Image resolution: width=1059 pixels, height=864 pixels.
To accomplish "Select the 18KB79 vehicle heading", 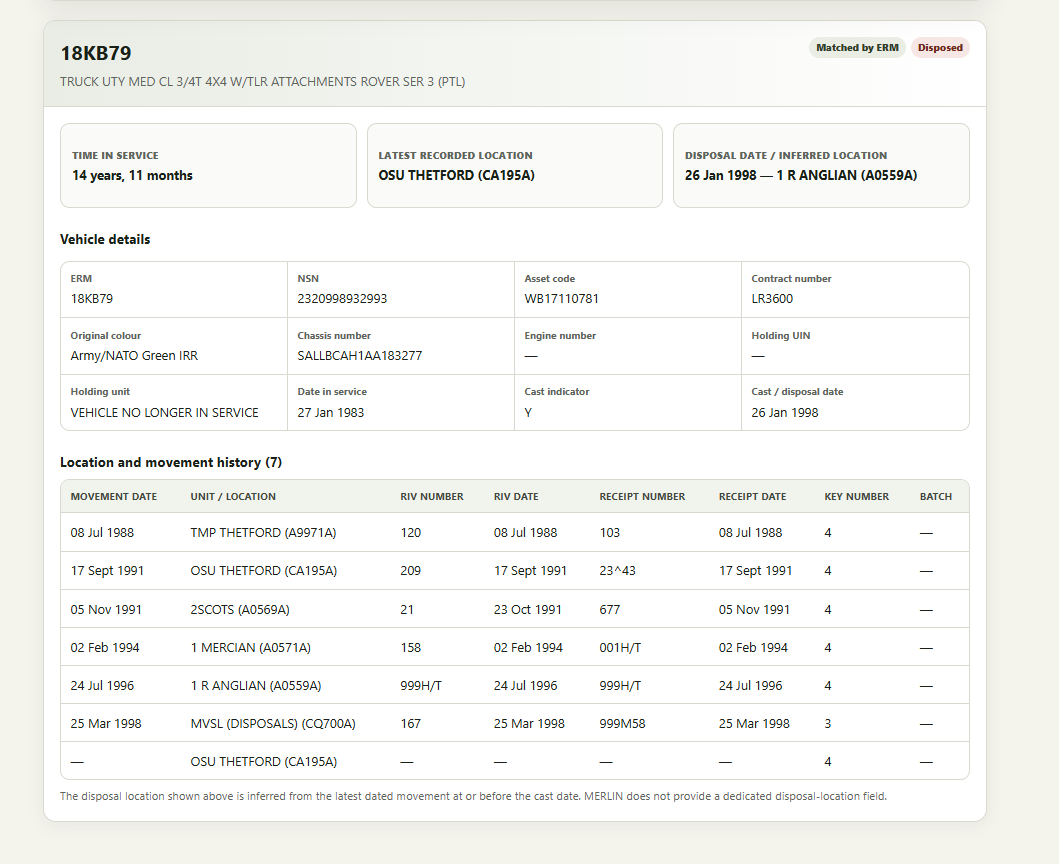I will (x=96, y=53).
